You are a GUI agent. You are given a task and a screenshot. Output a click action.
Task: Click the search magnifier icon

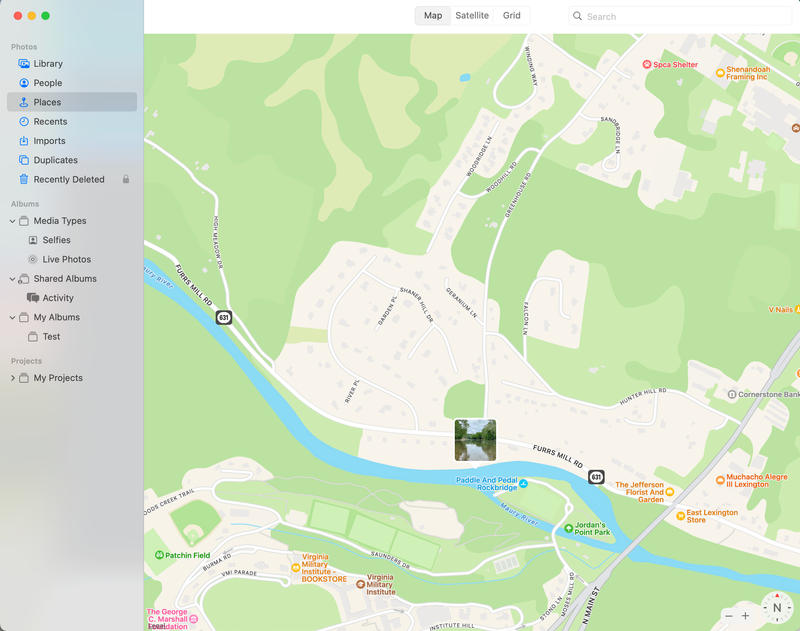[x=577, y=16]
